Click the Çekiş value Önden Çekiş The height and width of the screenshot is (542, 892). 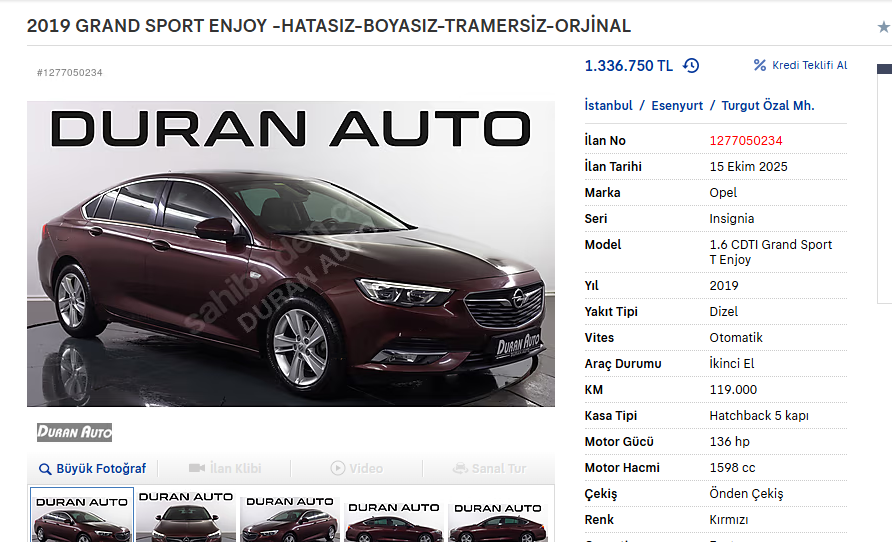(x=746, y=494)
